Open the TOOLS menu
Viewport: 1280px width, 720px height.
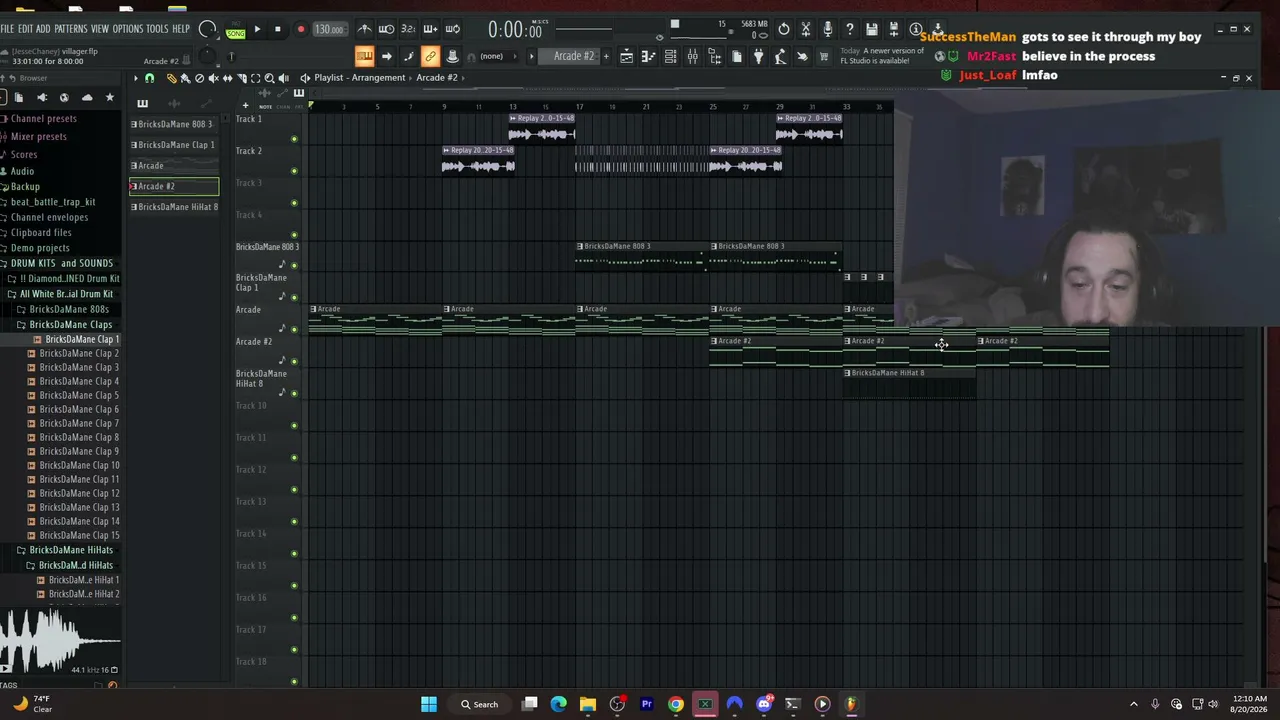[157, 29]
